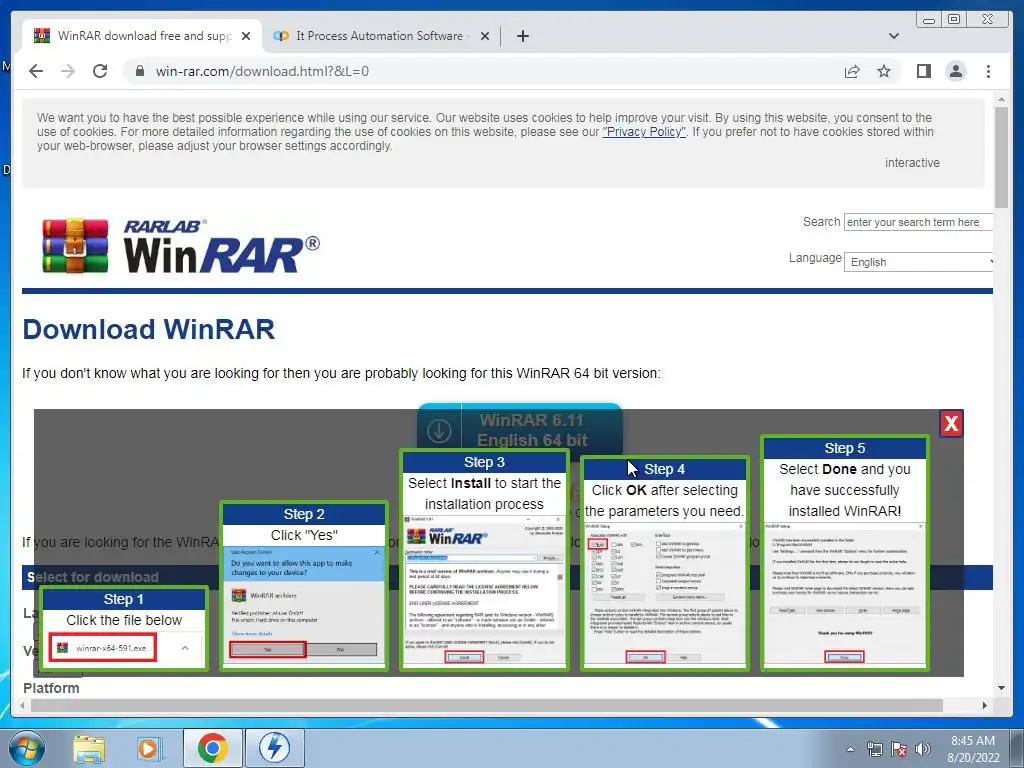This screenshot has height=768, width=1024.
Task: Open the Chrome profile avatar
Action: pos(955,71)
